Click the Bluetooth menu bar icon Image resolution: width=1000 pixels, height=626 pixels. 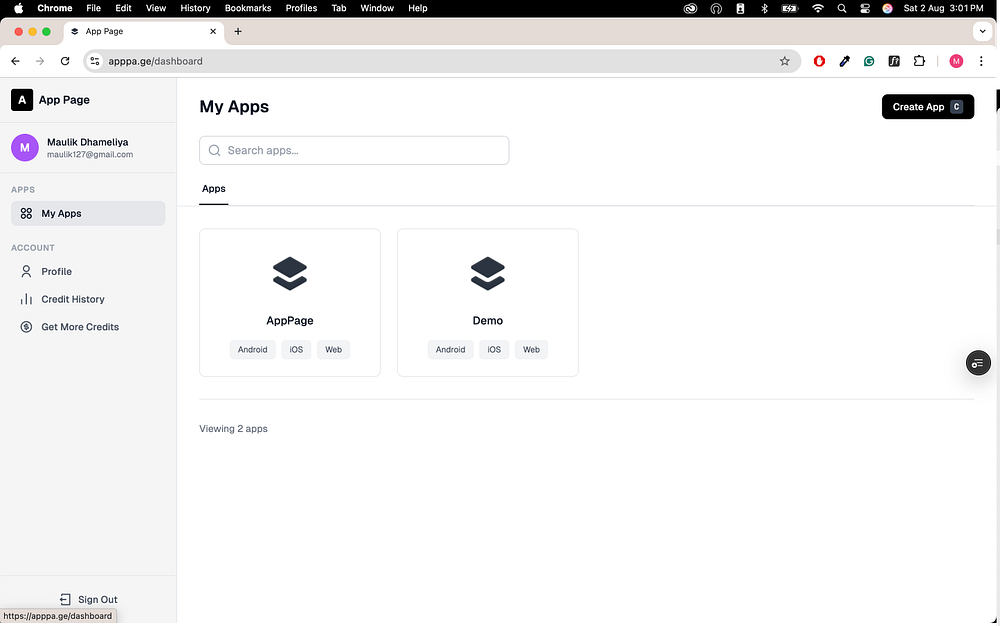click(764, 8)
